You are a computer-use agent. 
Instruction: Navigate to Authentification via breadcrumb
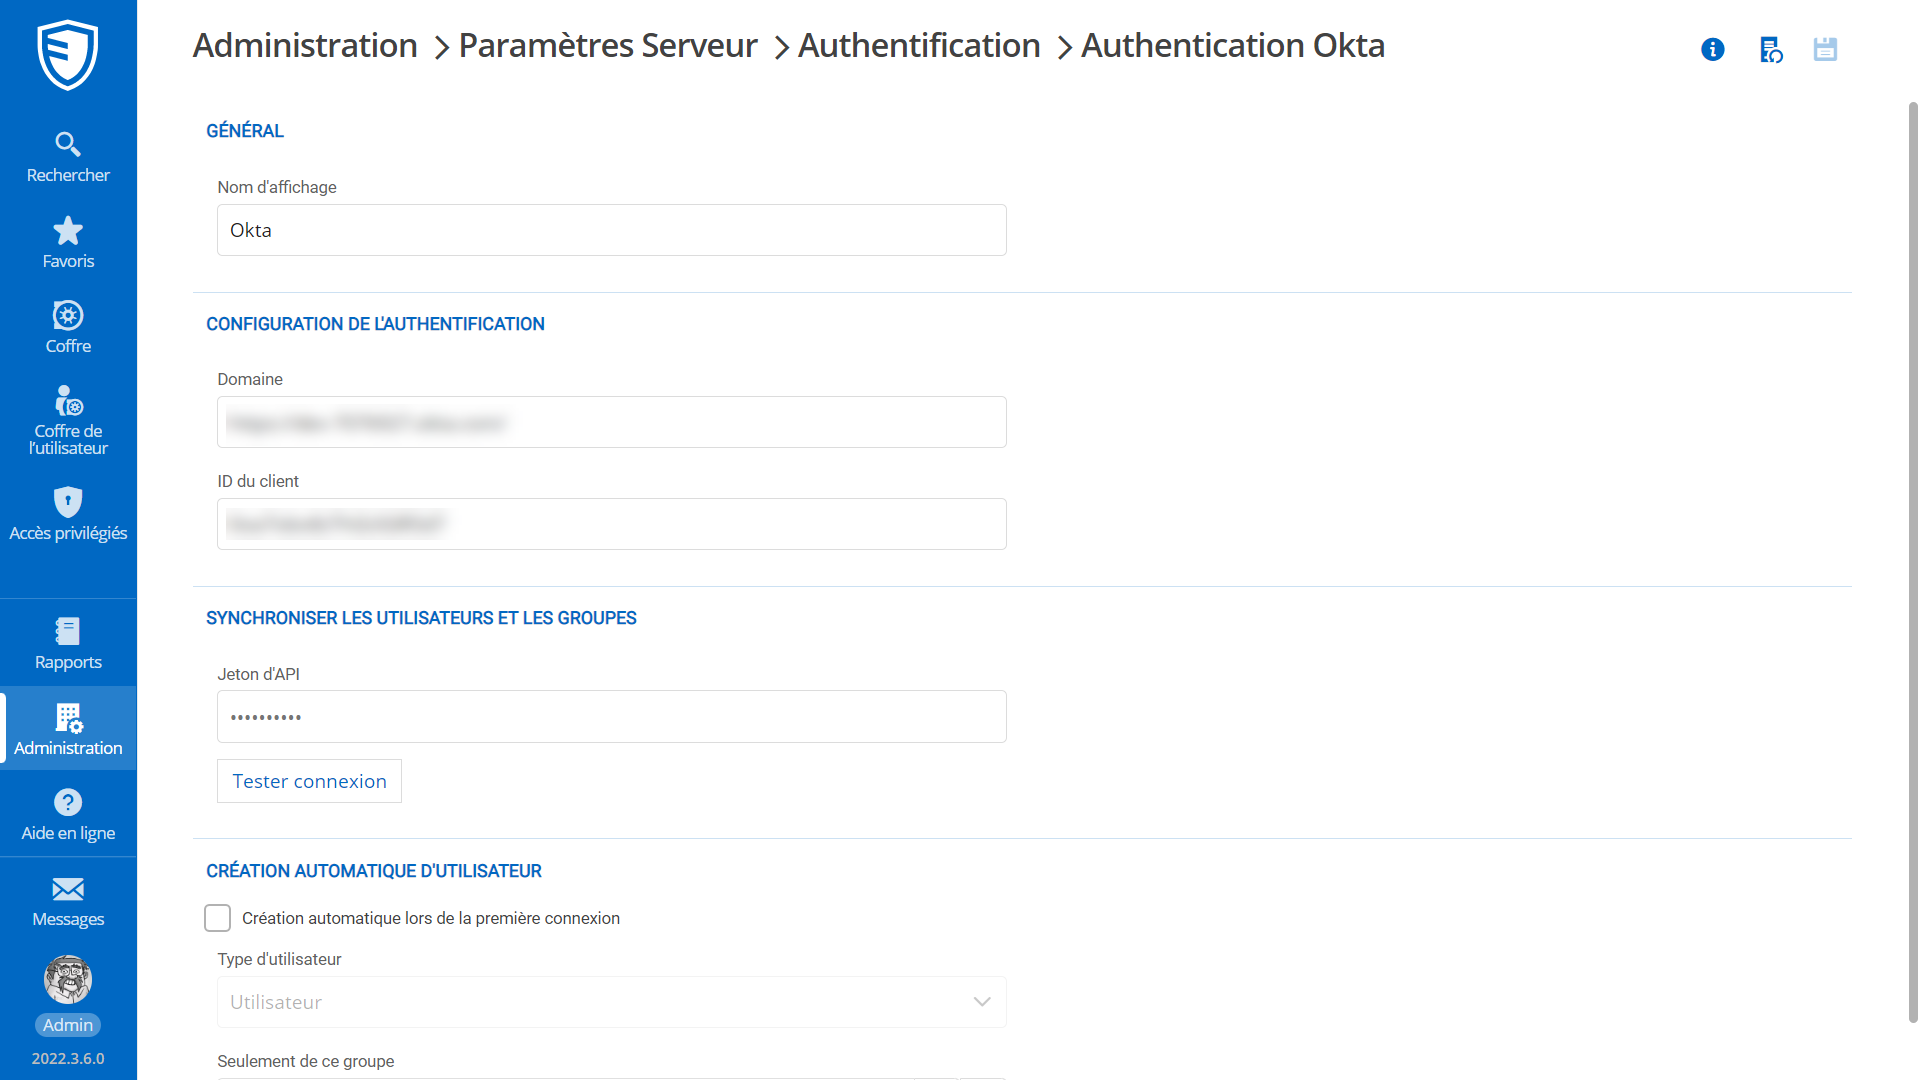click(919, 45)
